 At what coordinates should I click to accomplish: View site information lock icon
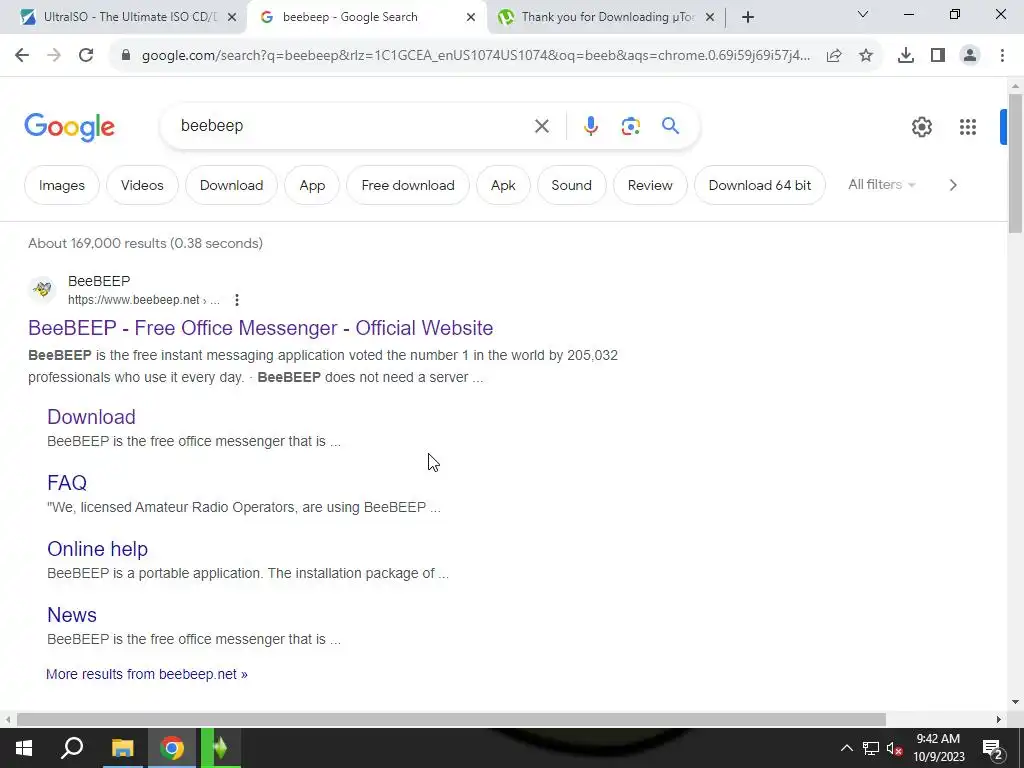point(126,56)
